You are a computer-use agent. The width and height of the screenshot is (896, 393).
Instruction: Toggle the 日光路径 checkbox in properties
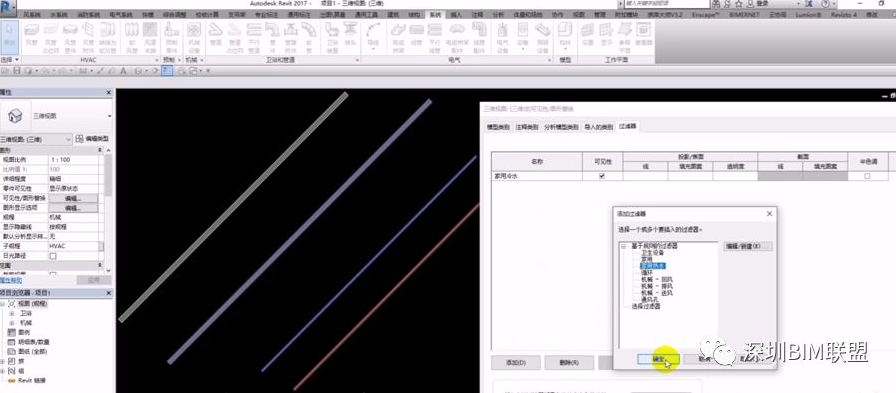coord(53,256)
